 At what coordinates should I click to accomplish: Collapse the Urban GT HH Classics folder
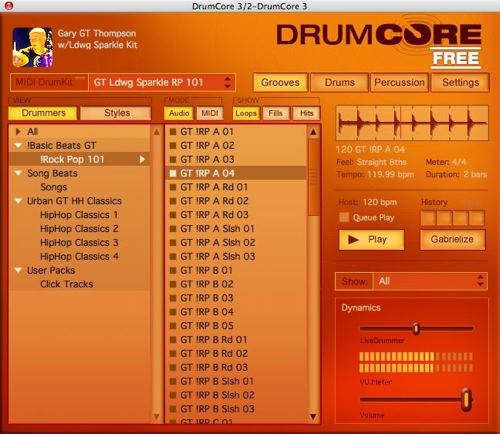pyautogui.click(x=18, y=201)
